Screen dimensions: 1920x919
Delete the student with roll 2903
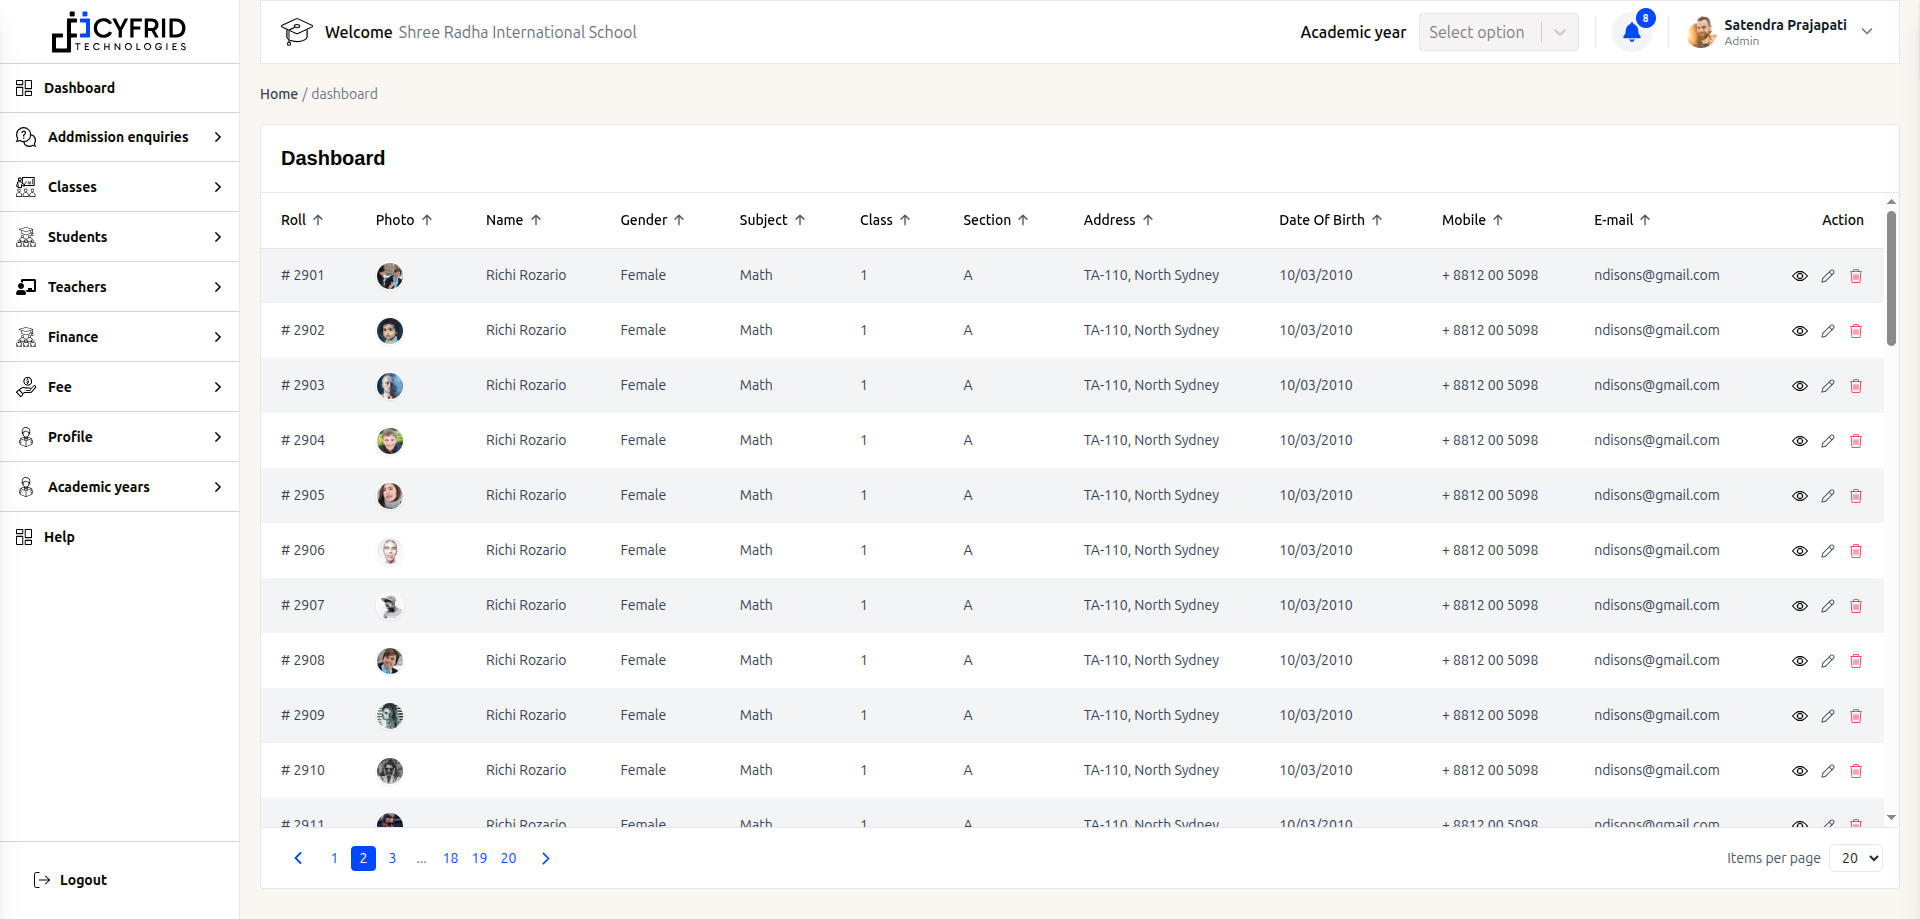1856,386
